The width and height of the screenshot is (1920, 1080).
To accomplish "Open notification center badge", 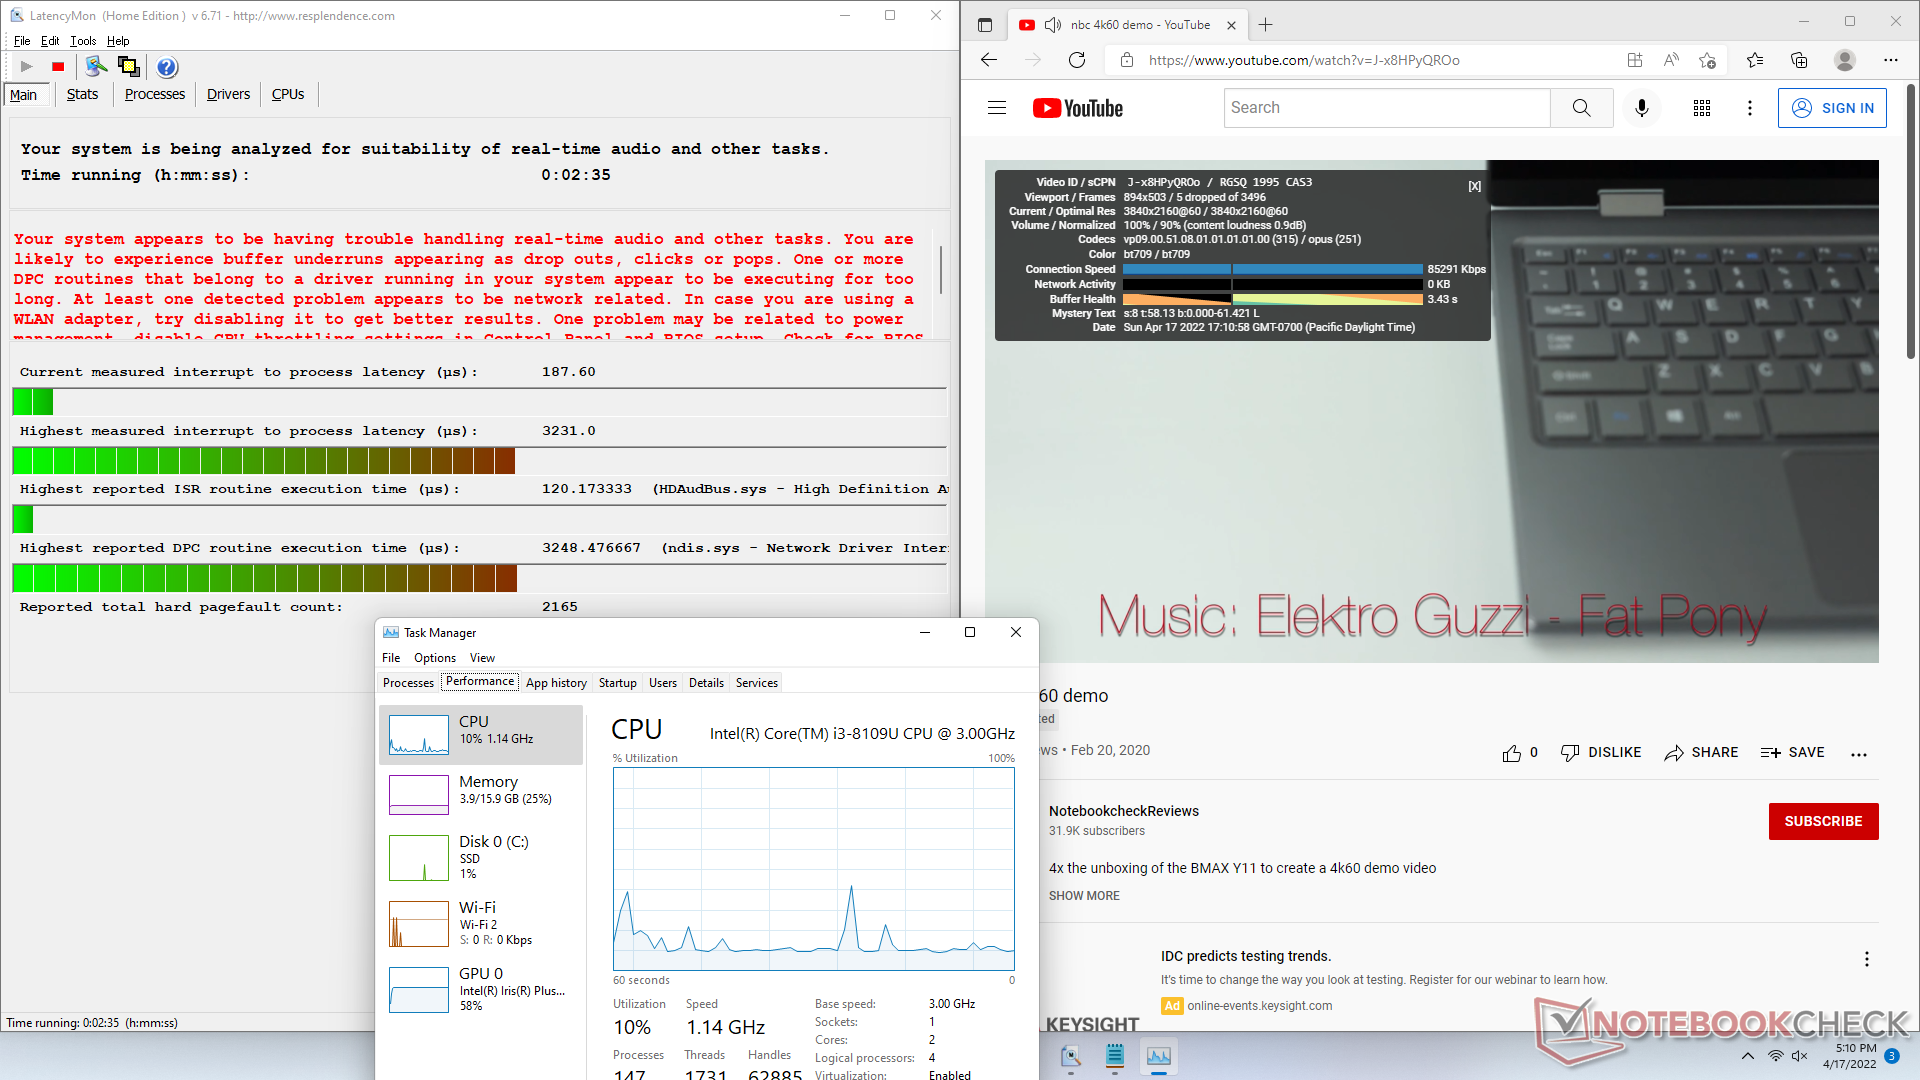I will tap(1892, 1056).
